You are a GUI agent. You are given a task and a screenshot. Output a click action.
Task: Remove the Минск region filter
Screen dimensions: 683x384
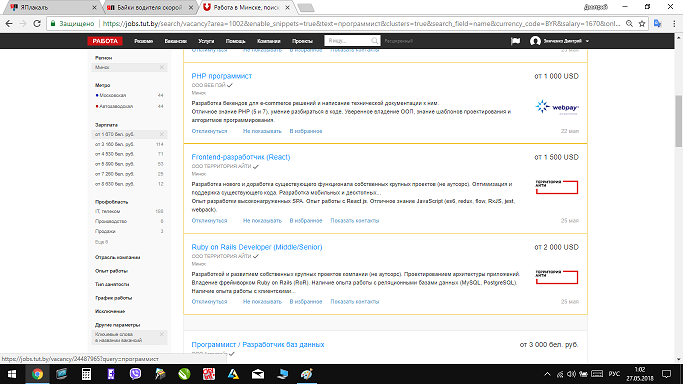(x=162, y=67)
